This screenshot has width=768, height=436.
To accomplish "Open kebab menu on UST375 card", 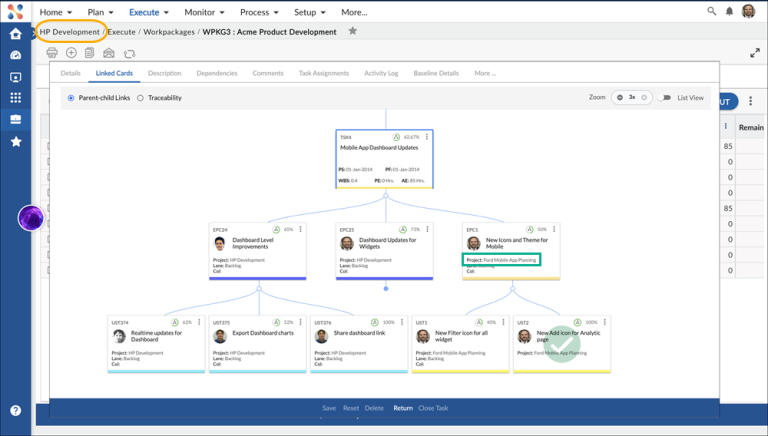I will coord(301,322).
